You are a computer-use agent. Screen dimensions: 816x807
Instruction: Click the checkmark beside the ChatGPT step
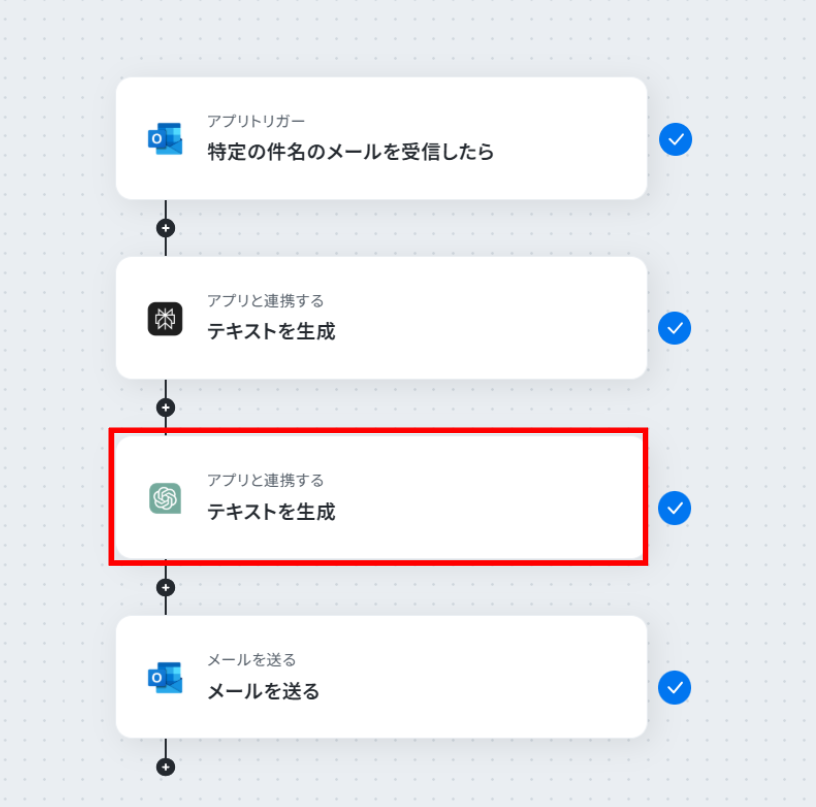pos(674,508)
